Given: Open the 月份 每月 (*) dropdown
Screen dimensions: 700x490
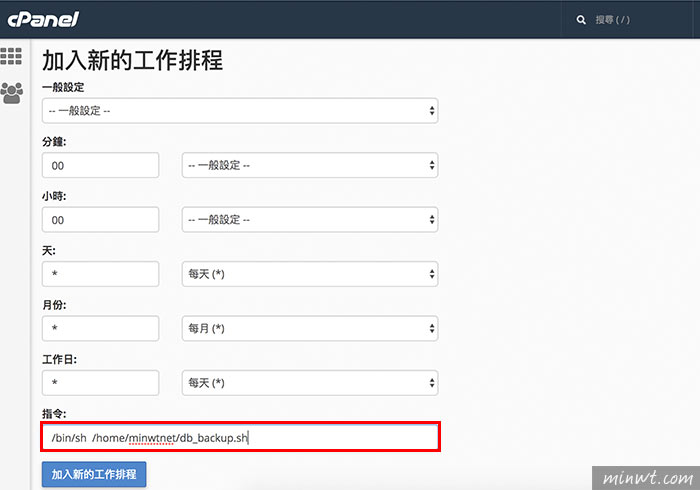Looking at the screenshot, I should [x=310, y=328].
